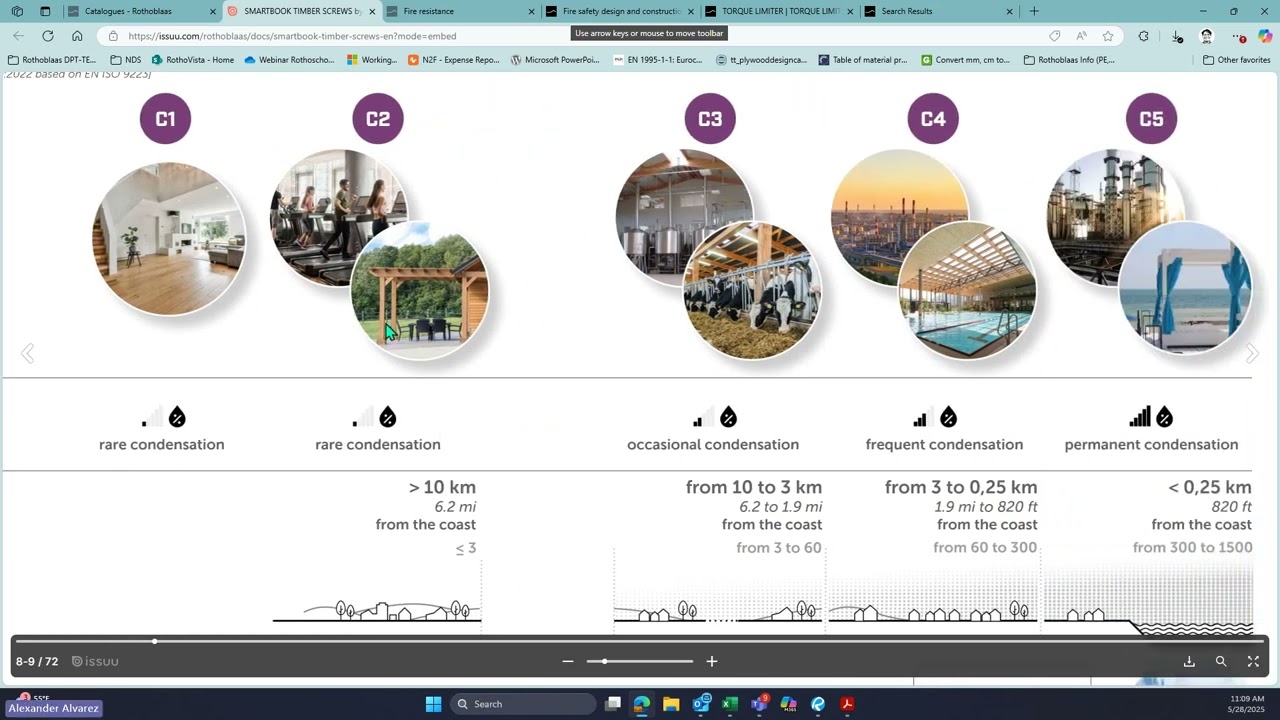Open browser extensions menu

pyautogui.click(x=1144, y=36)
